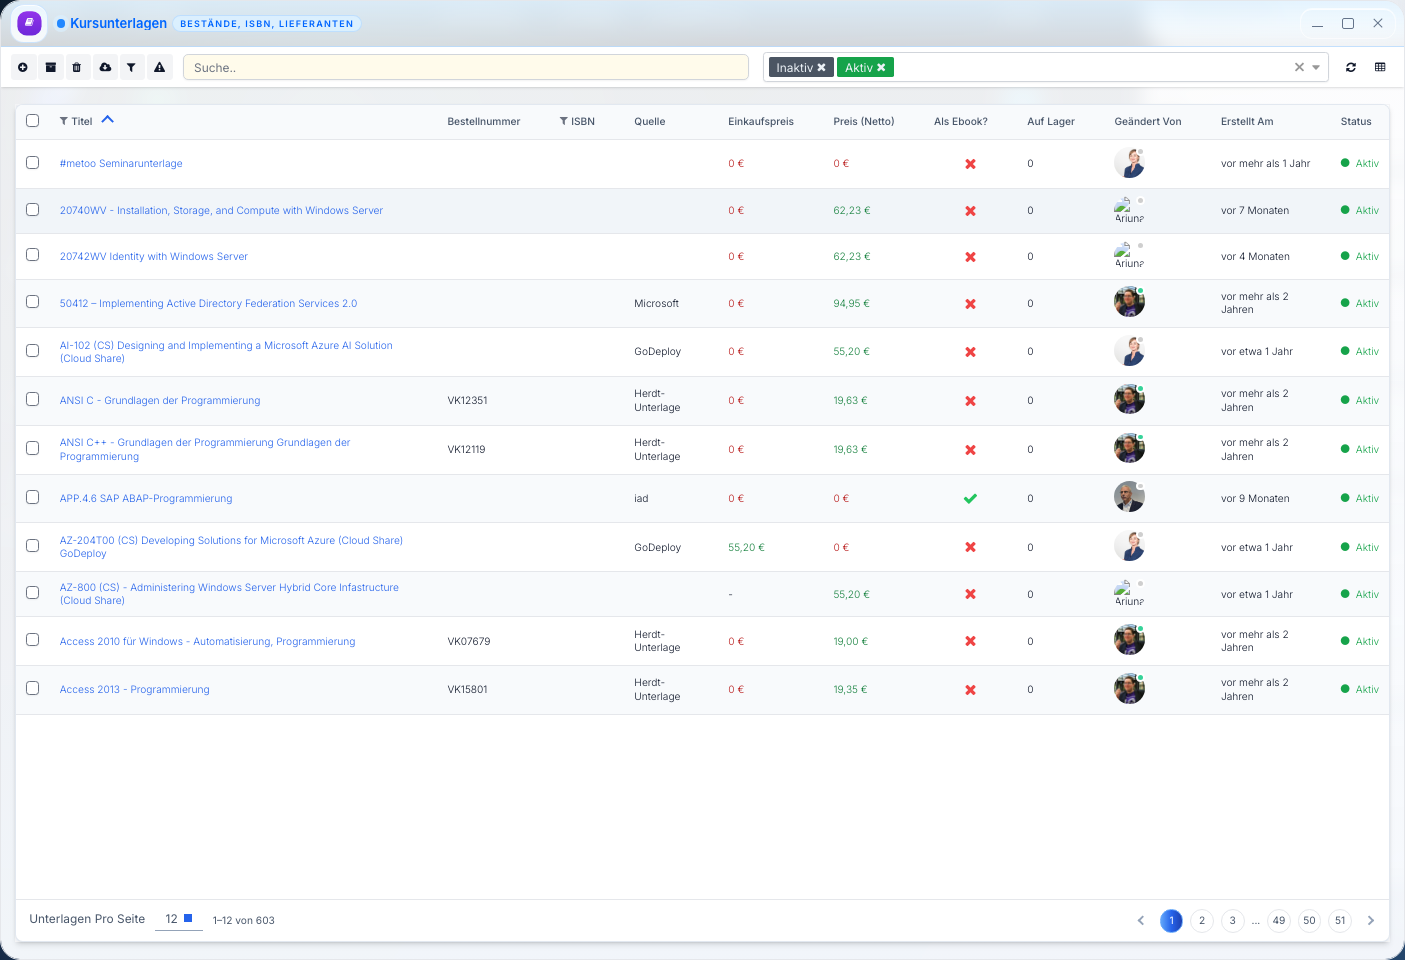The image size is (1405, 960).
Task: Click the Suche search input field
Action: [x=465, y=68]
